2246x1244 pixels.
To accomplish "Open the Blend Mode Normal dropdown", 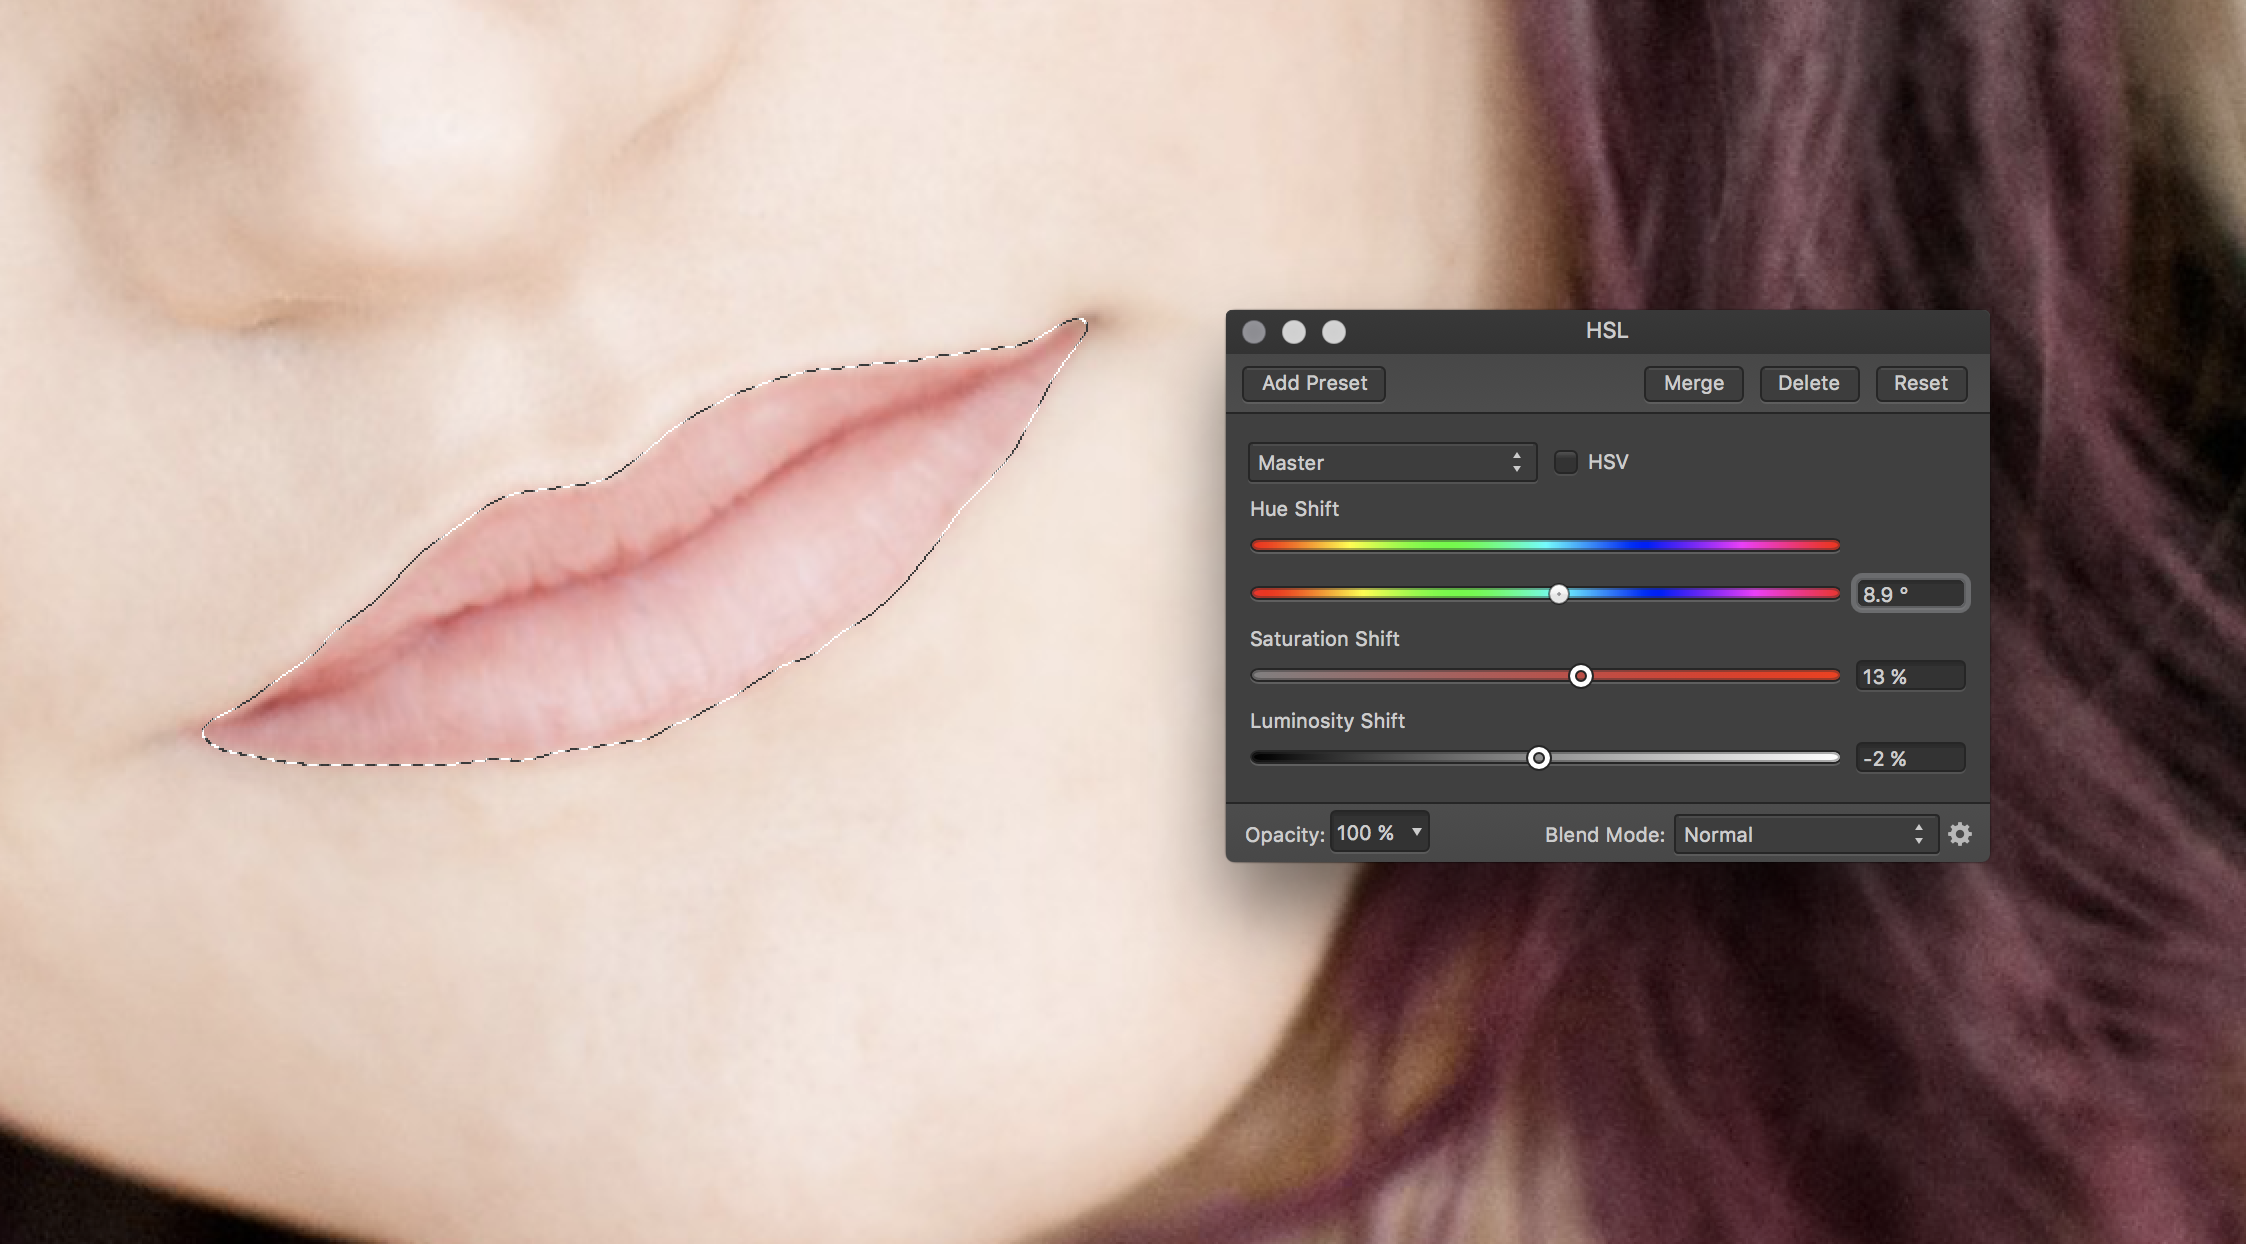I will (x=1804, y=835).
